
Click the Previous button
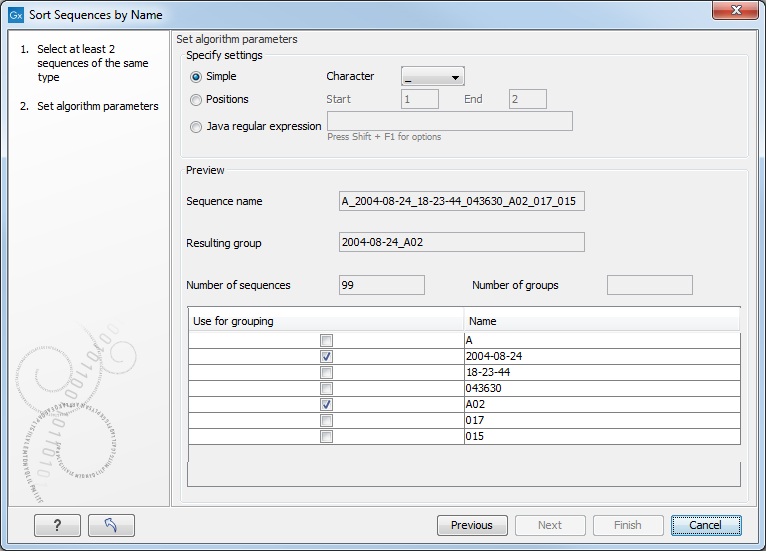pos(472,525)
